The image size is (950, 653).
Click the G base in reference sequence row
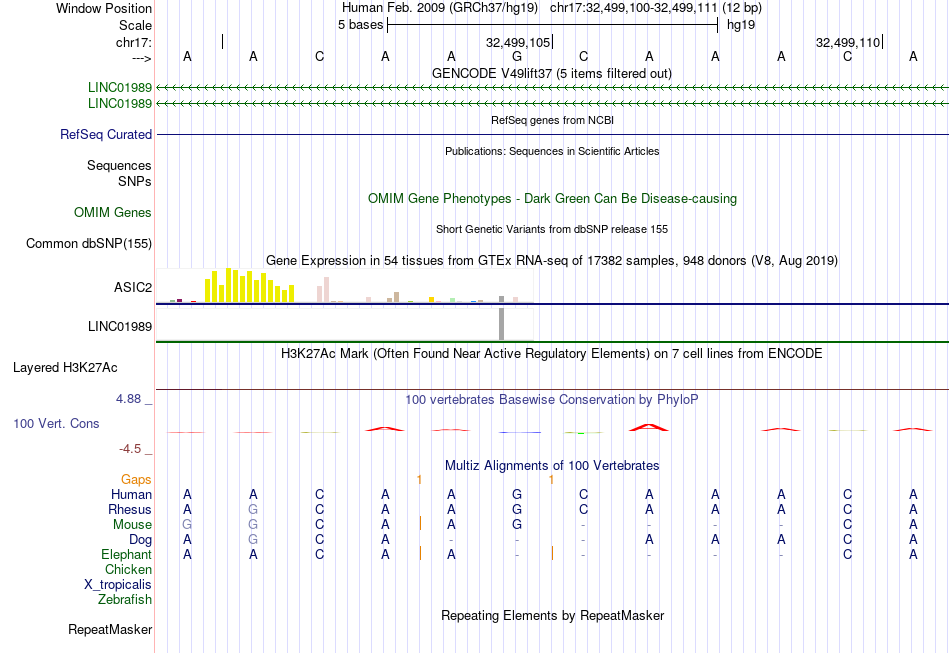(517, 56)
